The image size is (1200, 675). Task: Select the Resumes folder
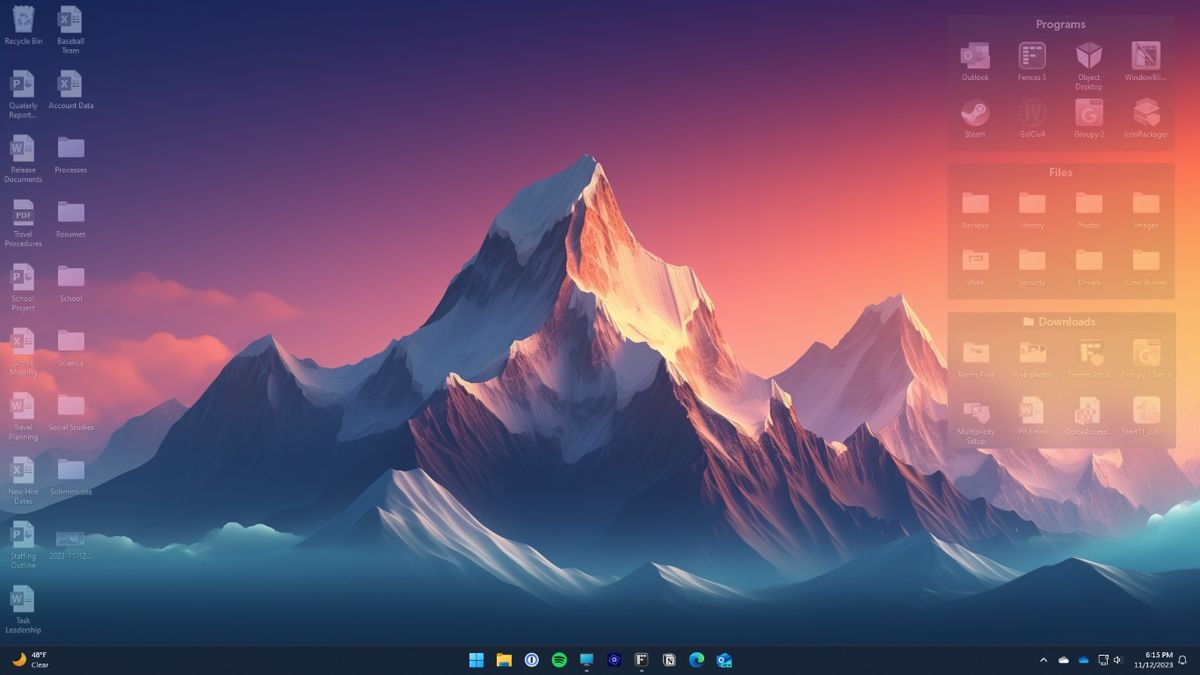pos(70,218)
